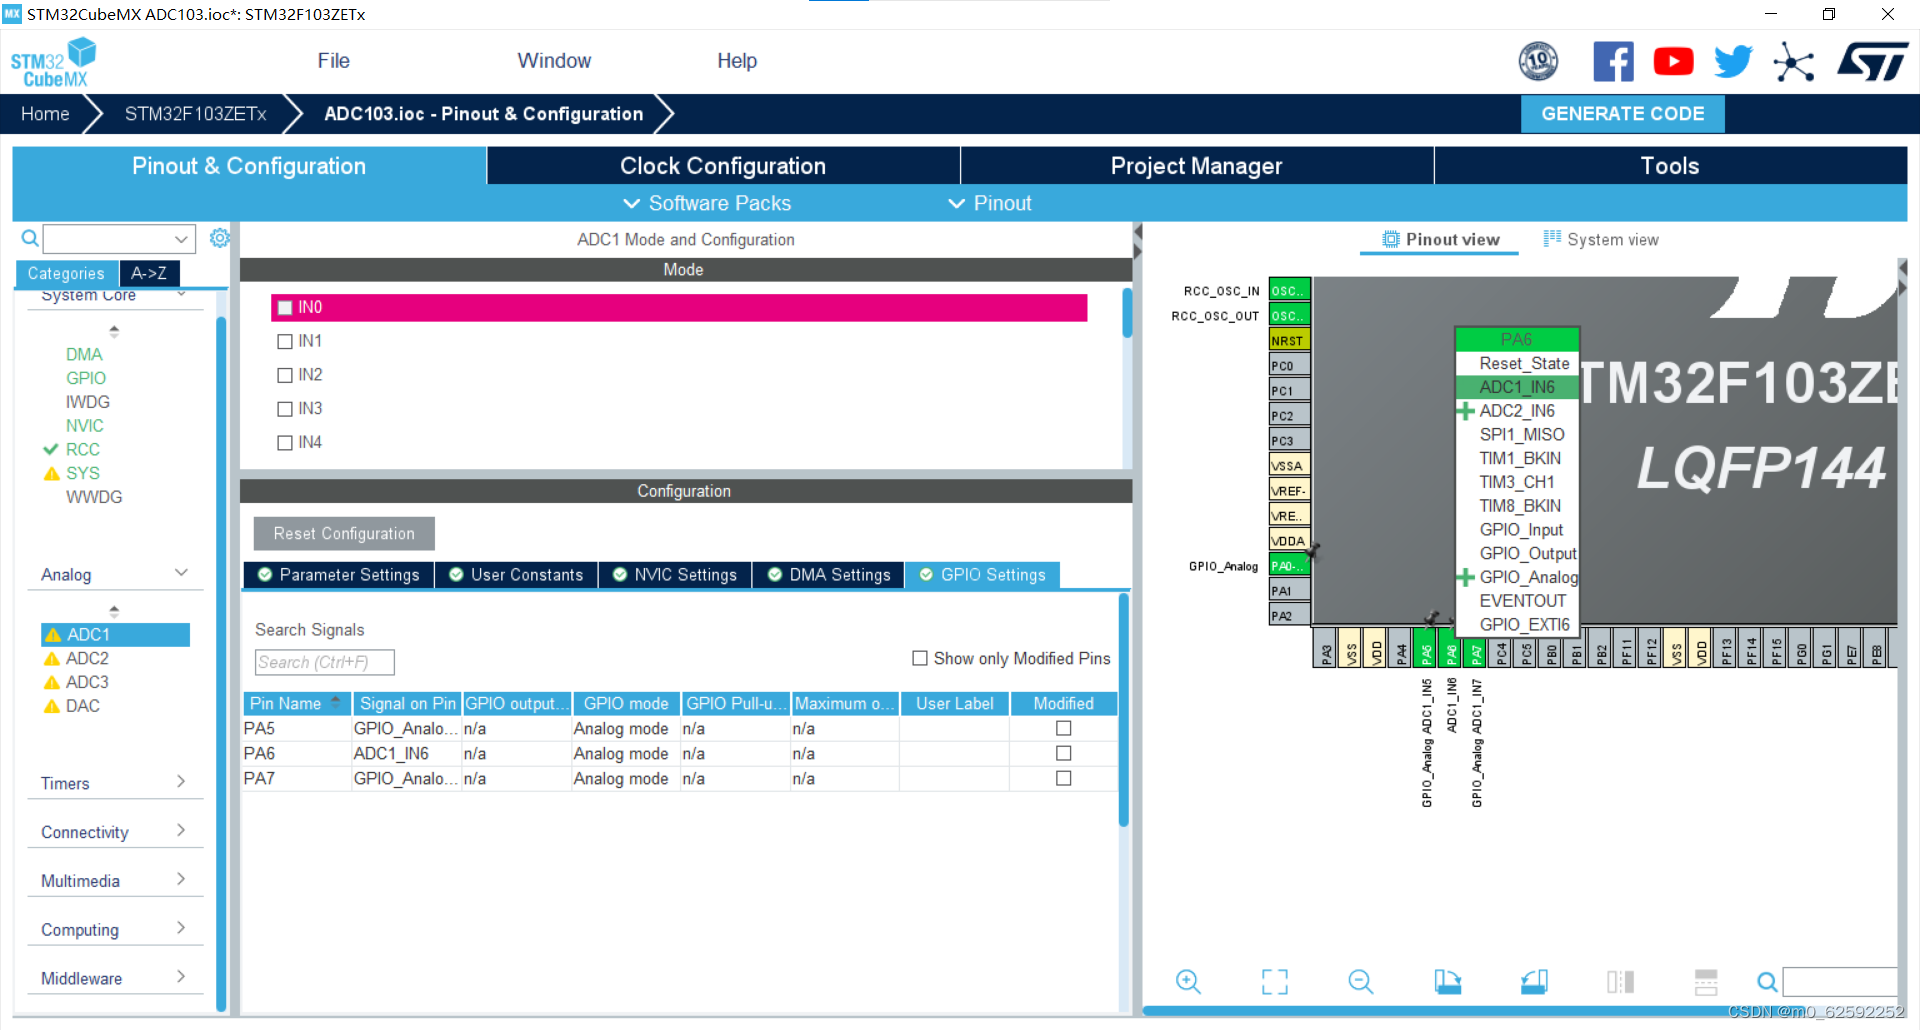Open the File menu
The height and width of the screenshot is (1030, 1920).
pos(333,61)
